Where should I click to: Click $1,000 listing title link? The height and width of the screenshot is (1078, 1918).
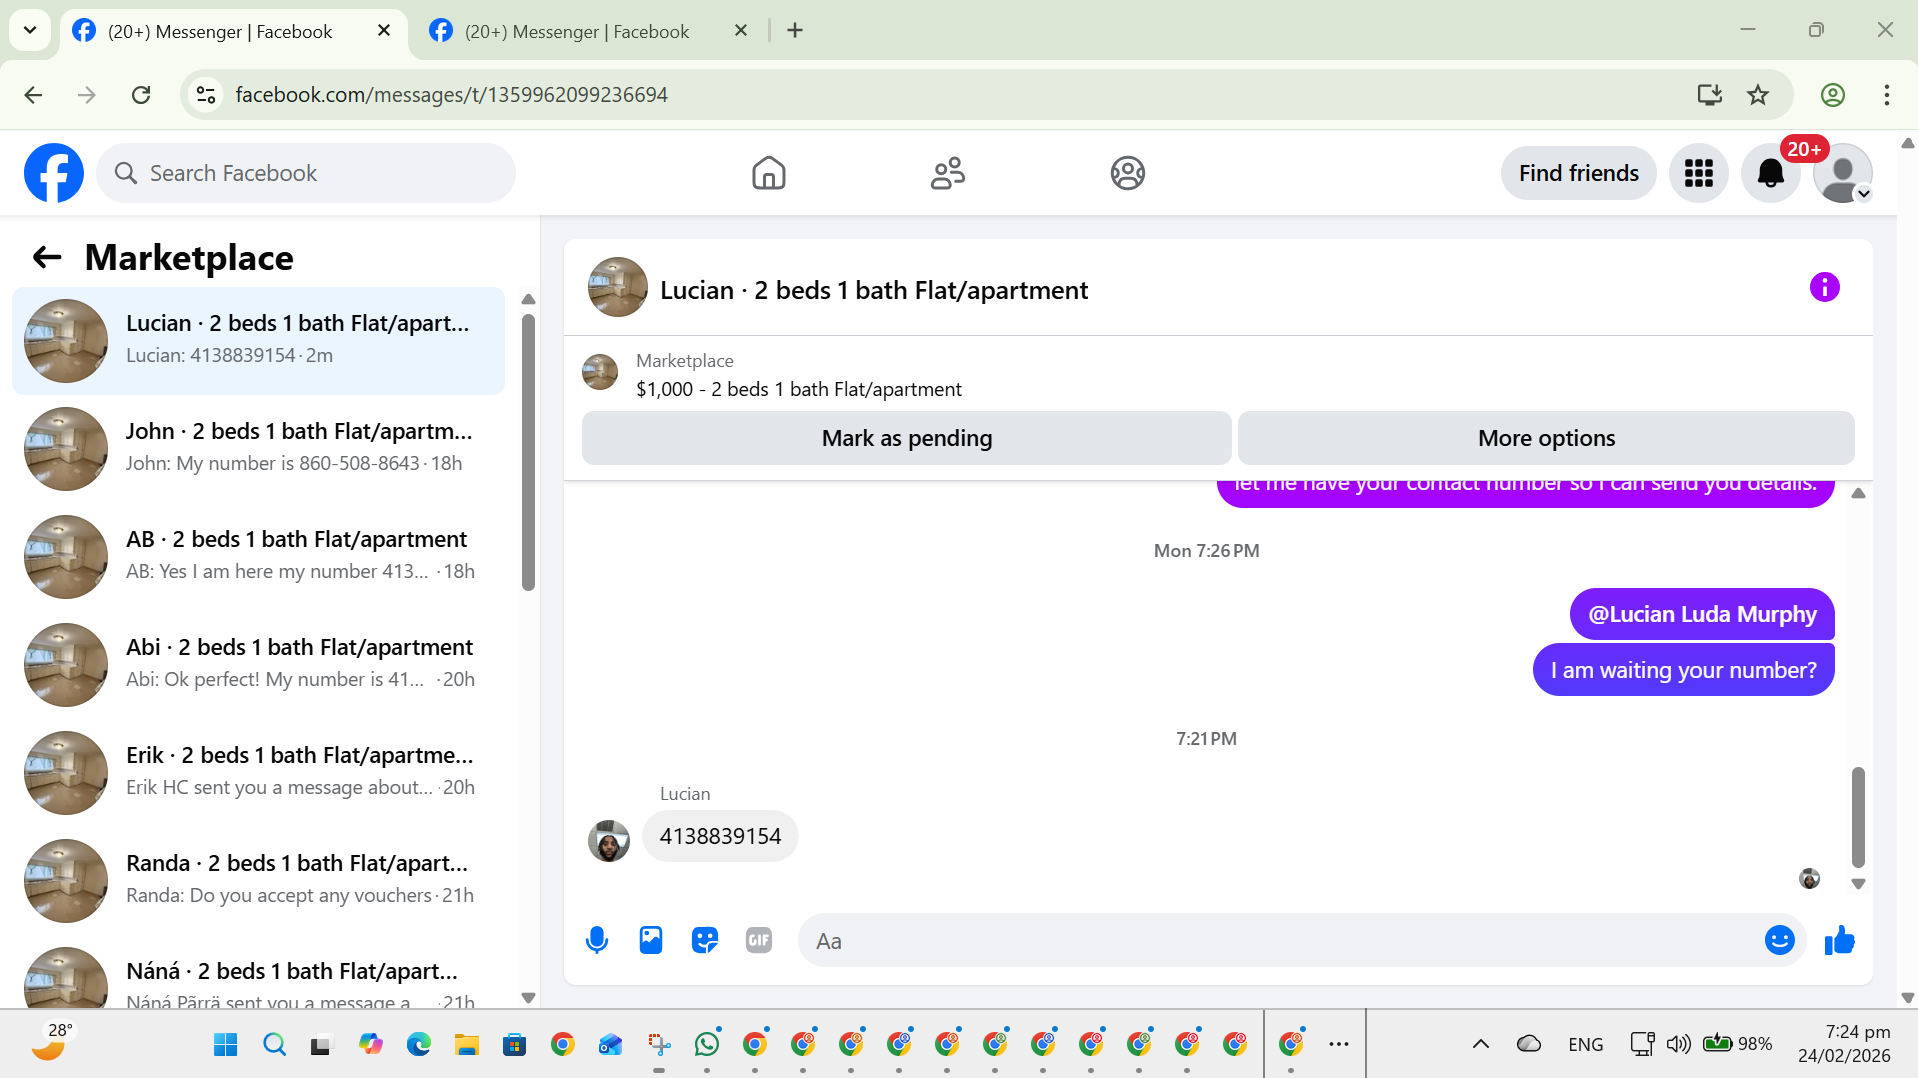[x=799, y=389]
